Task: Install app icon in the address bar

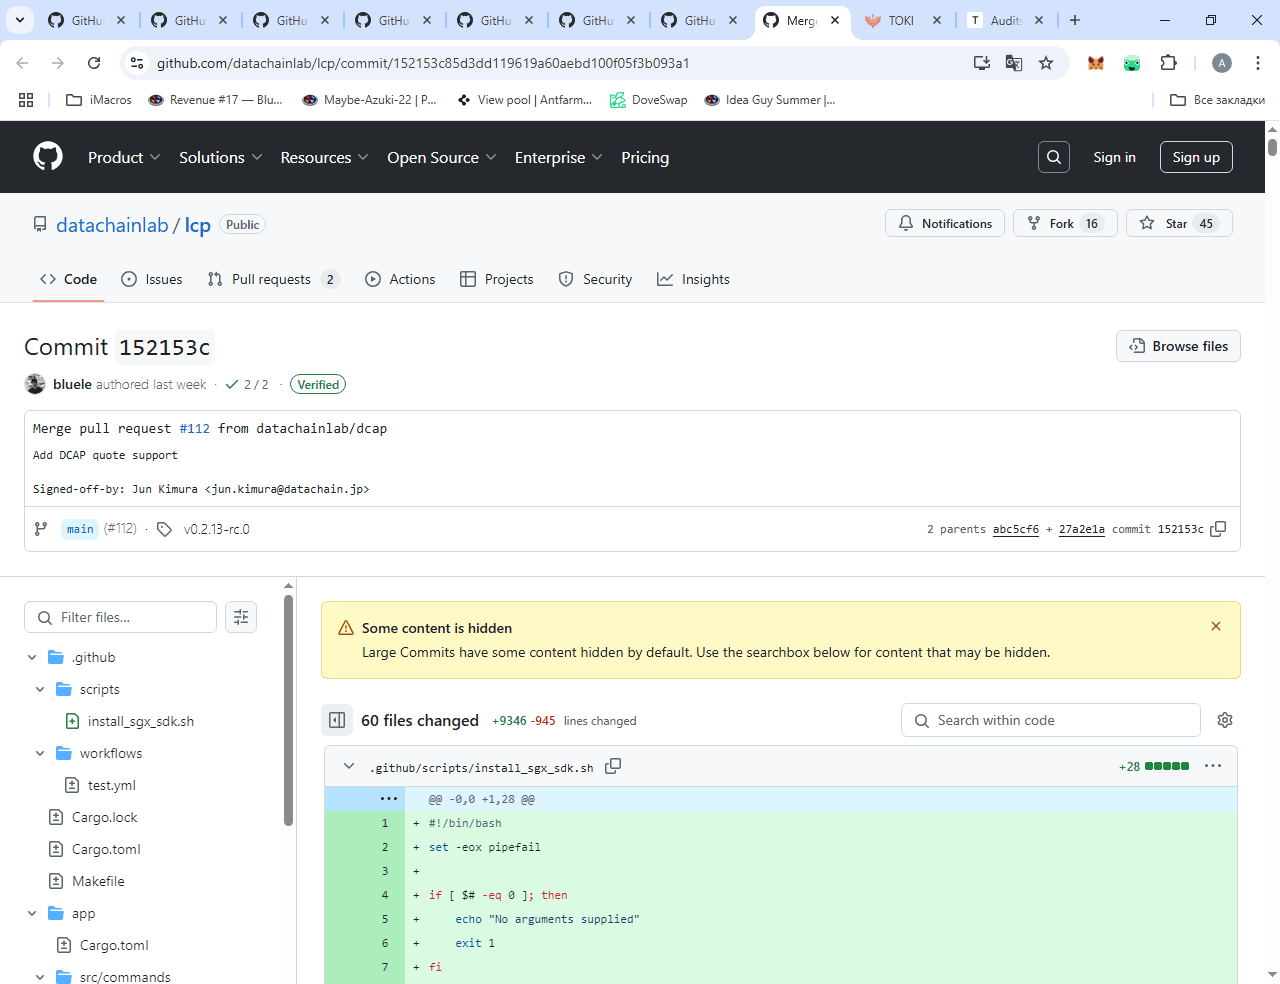Action: [982, 63]
